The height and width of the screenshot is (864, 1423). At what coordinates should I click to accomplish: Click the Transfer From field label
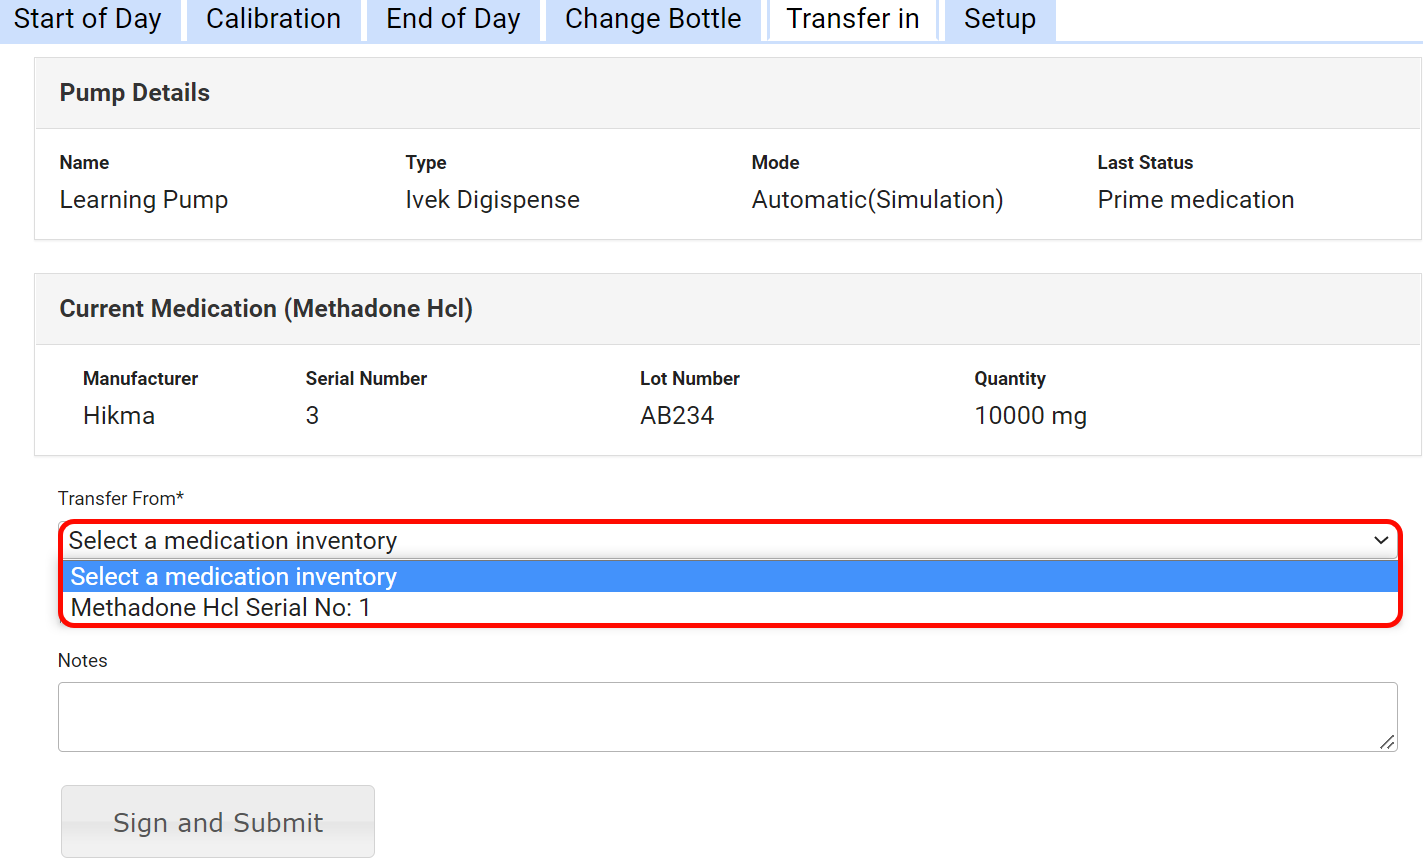click(121, 498)
